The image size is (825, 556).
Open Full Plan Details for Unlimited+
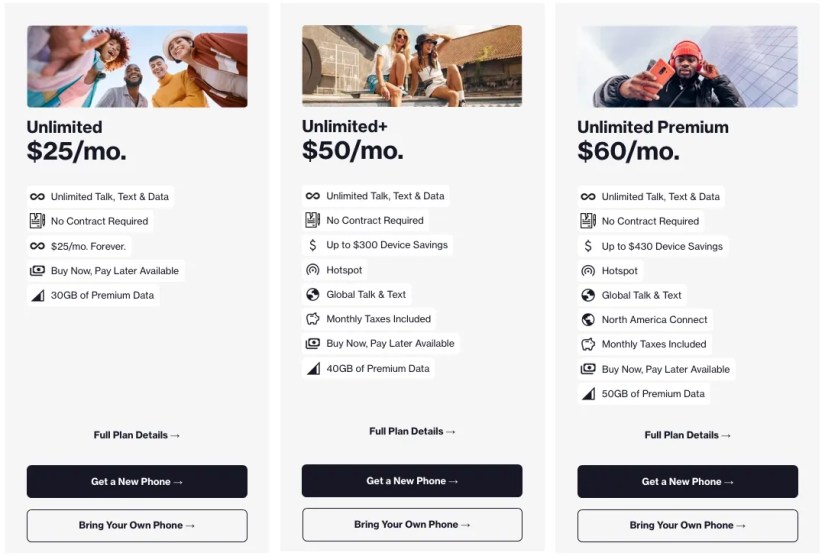tap(412, 431)
